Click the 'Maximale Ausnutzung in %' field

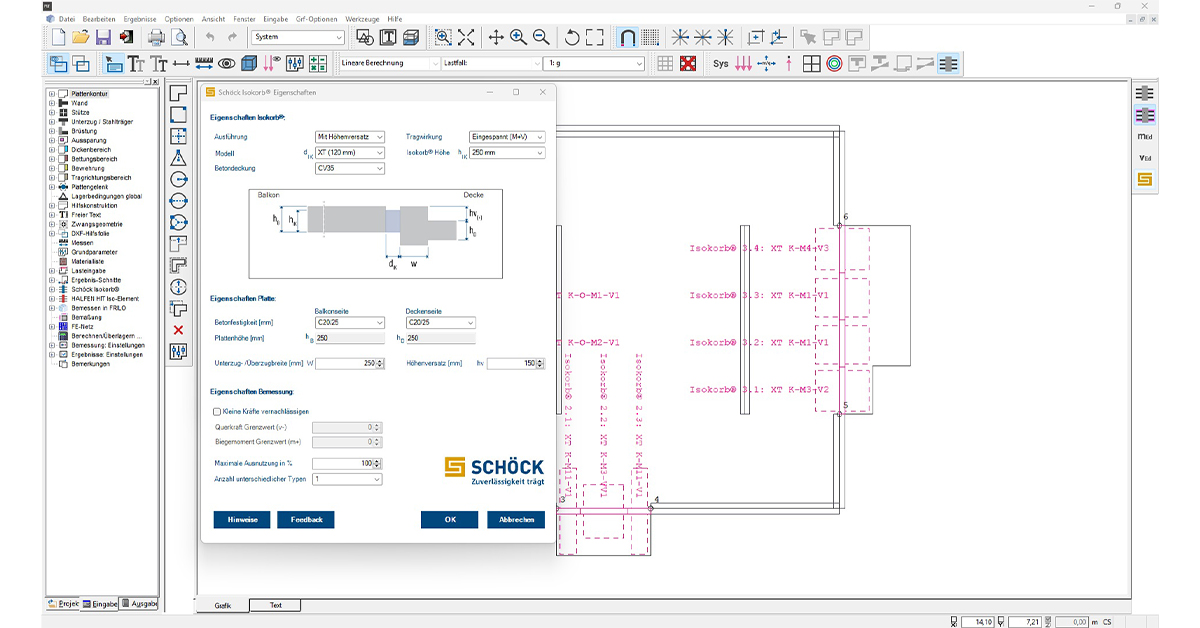tap(347, 464)
